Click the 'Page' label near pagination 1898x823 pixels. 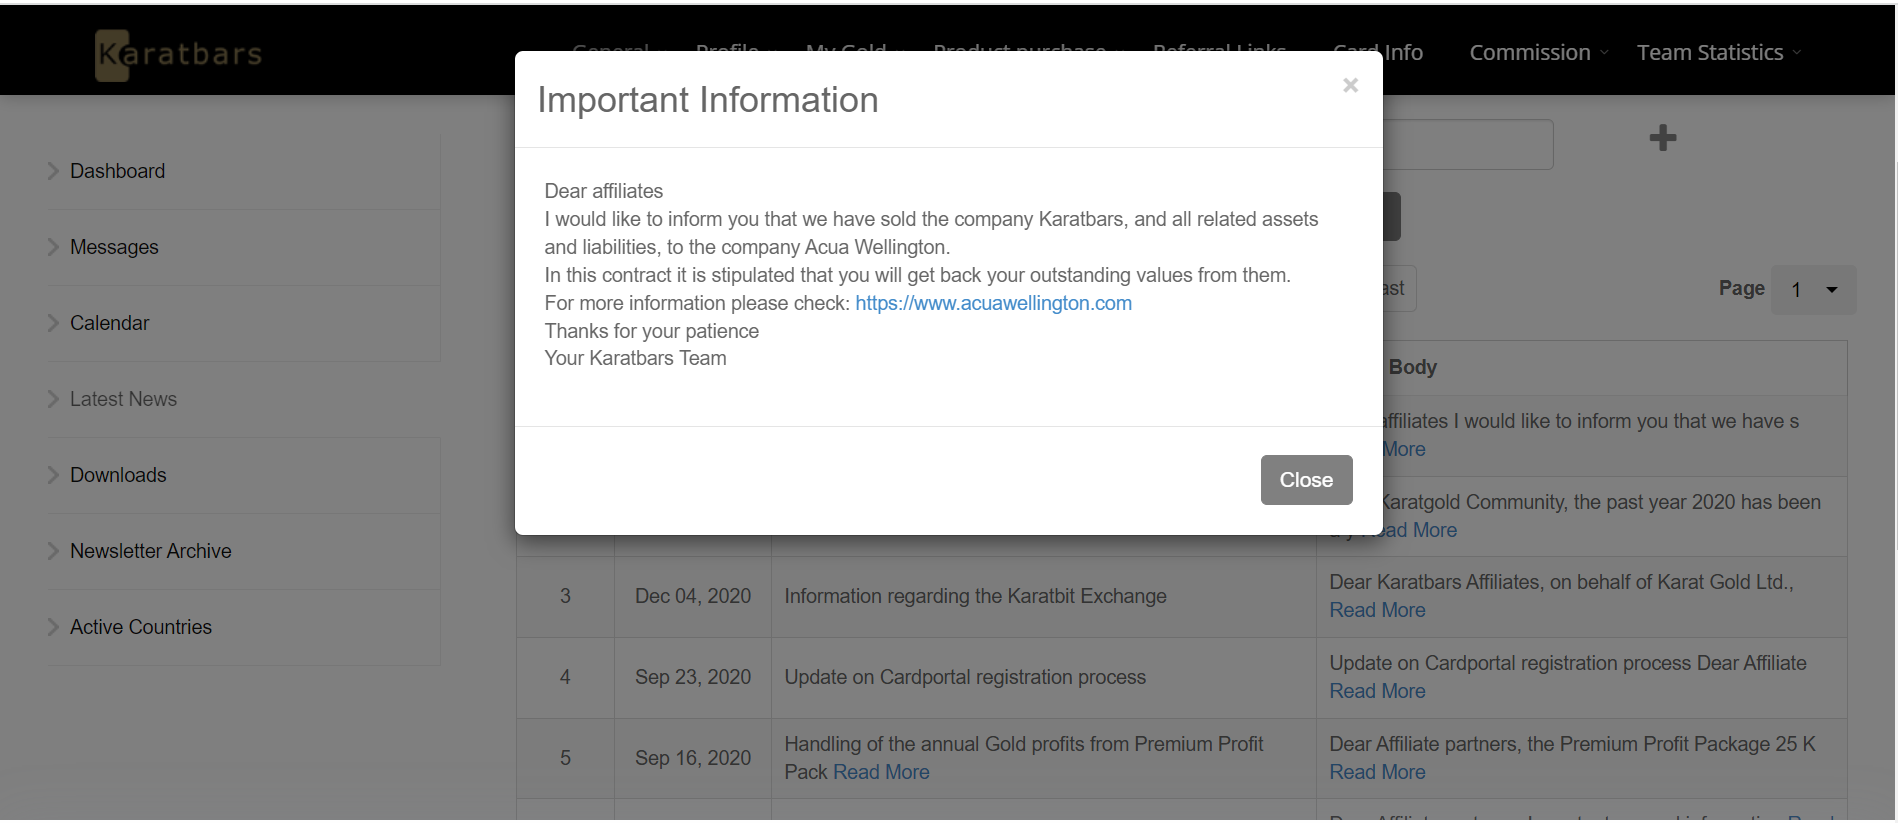tap(1741, 288)
